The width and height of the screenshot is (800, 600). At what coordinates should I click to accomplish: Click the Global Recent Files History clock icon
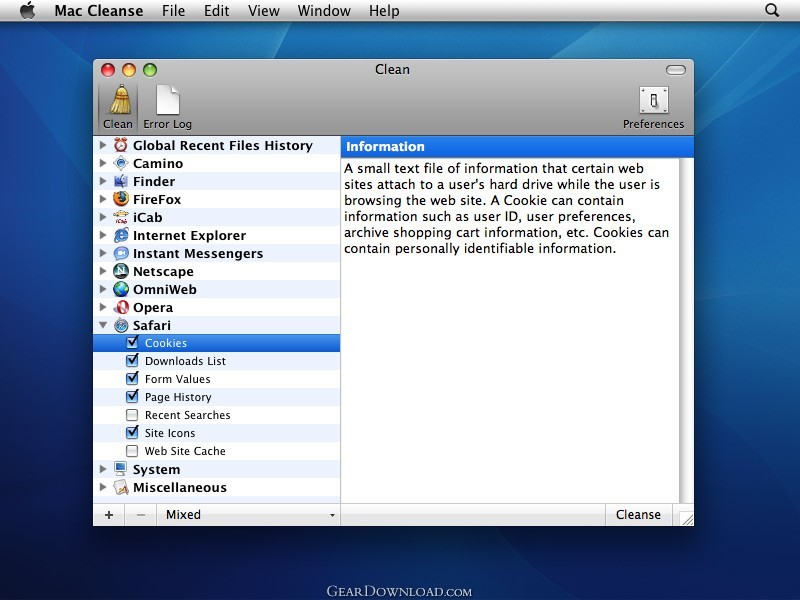click(x=121, y=145)
